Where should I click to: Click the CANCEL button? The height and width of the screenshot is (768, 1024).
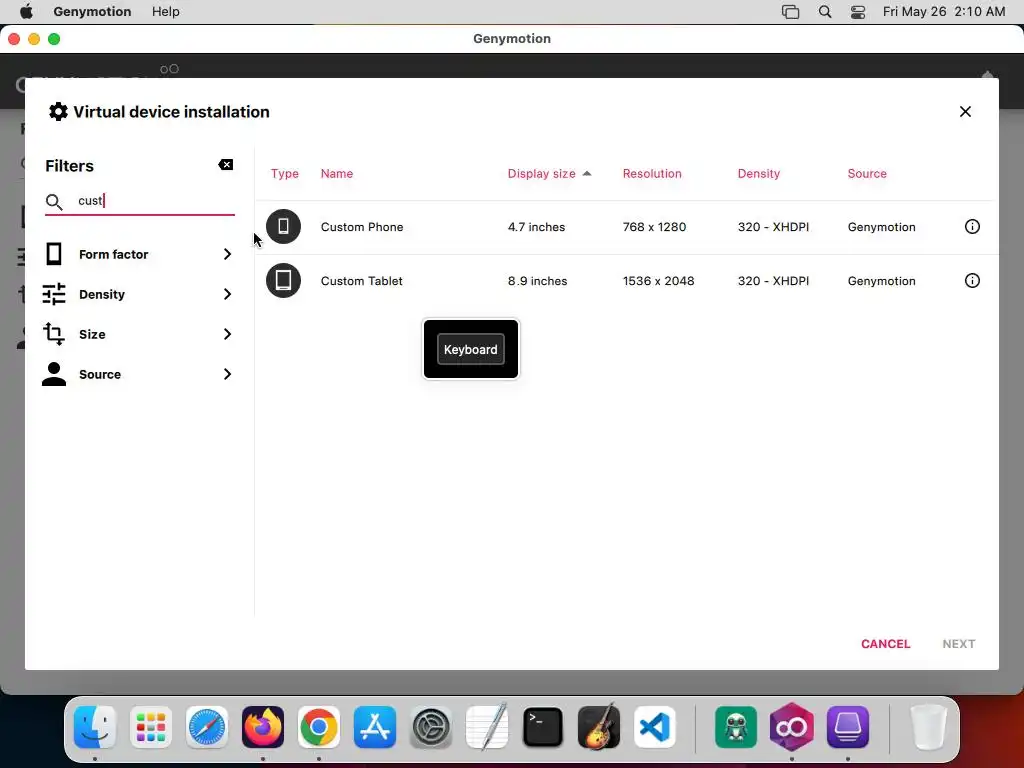tap(886, 644)
